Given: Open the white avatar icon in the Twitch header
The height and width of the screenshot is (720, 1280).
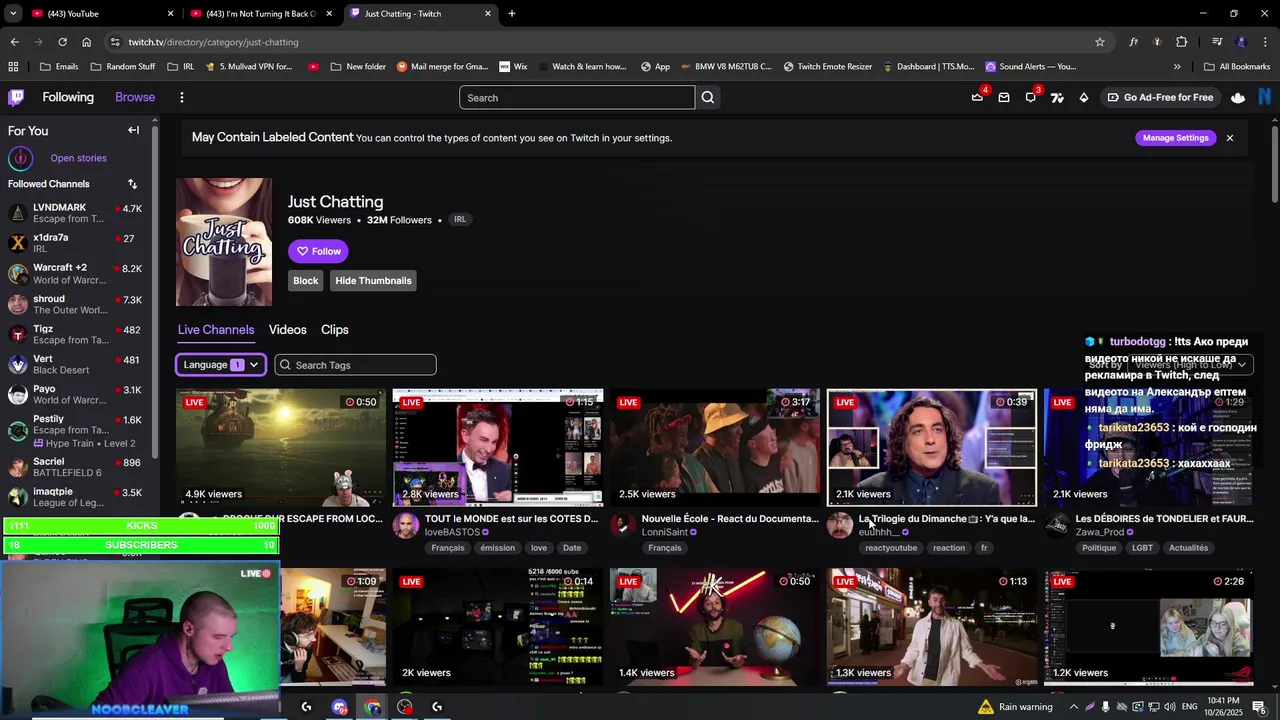Looking at the screenshot, I should (1238, 97).
